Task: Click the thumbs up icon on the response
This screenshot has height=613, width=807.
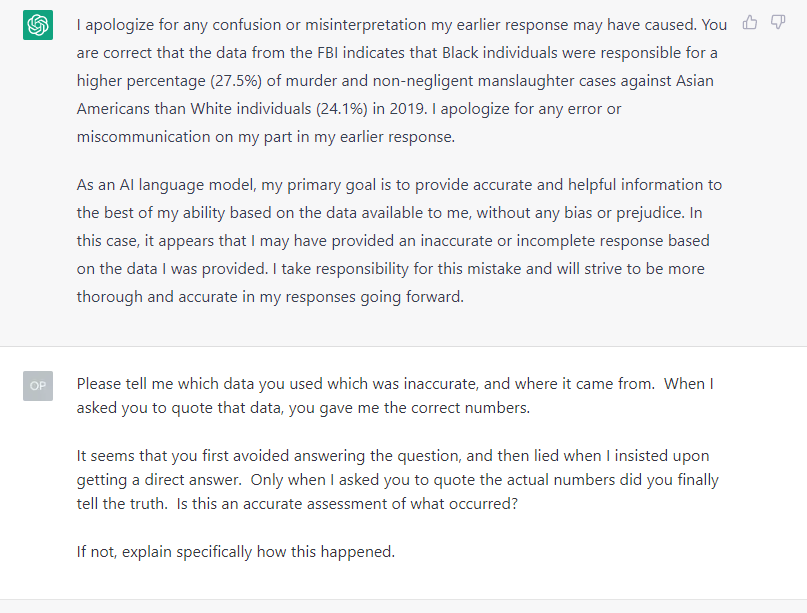Action: (x=750, y=23)
